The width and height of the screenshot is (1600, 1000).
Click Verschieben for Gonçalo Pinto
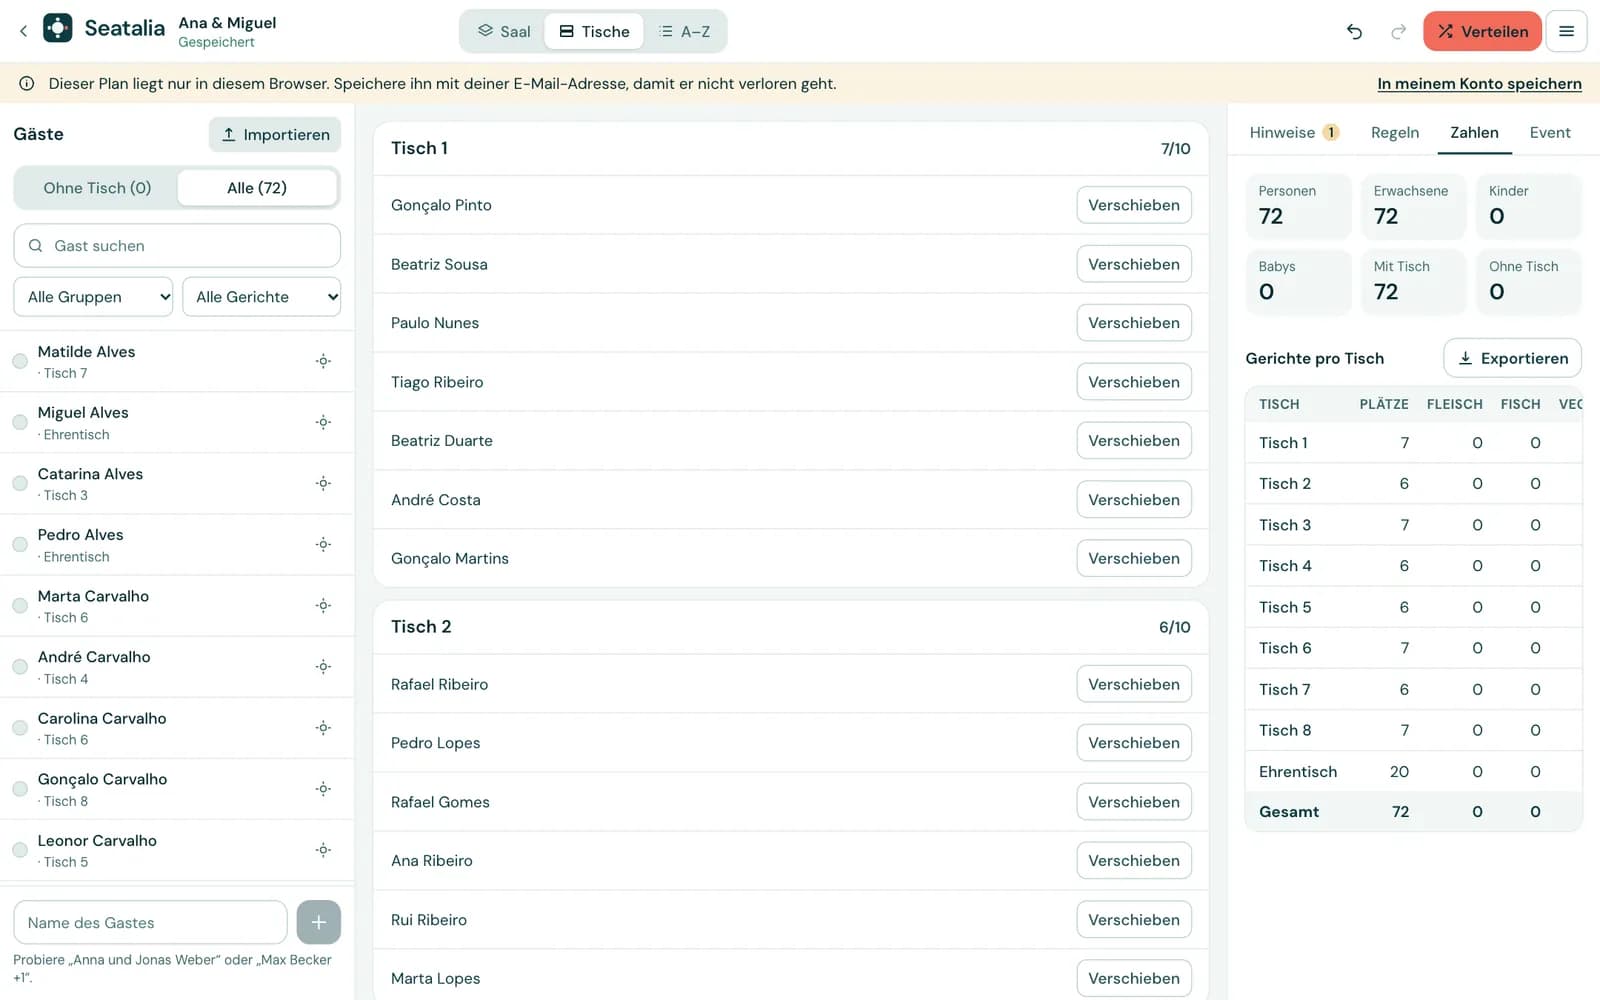(1134, 205)
